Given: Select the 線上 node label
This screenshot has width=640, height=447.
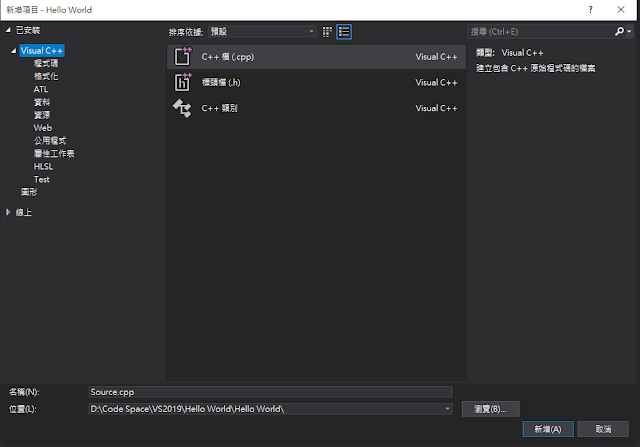Looking at the screenshot, I should (24, 212).
